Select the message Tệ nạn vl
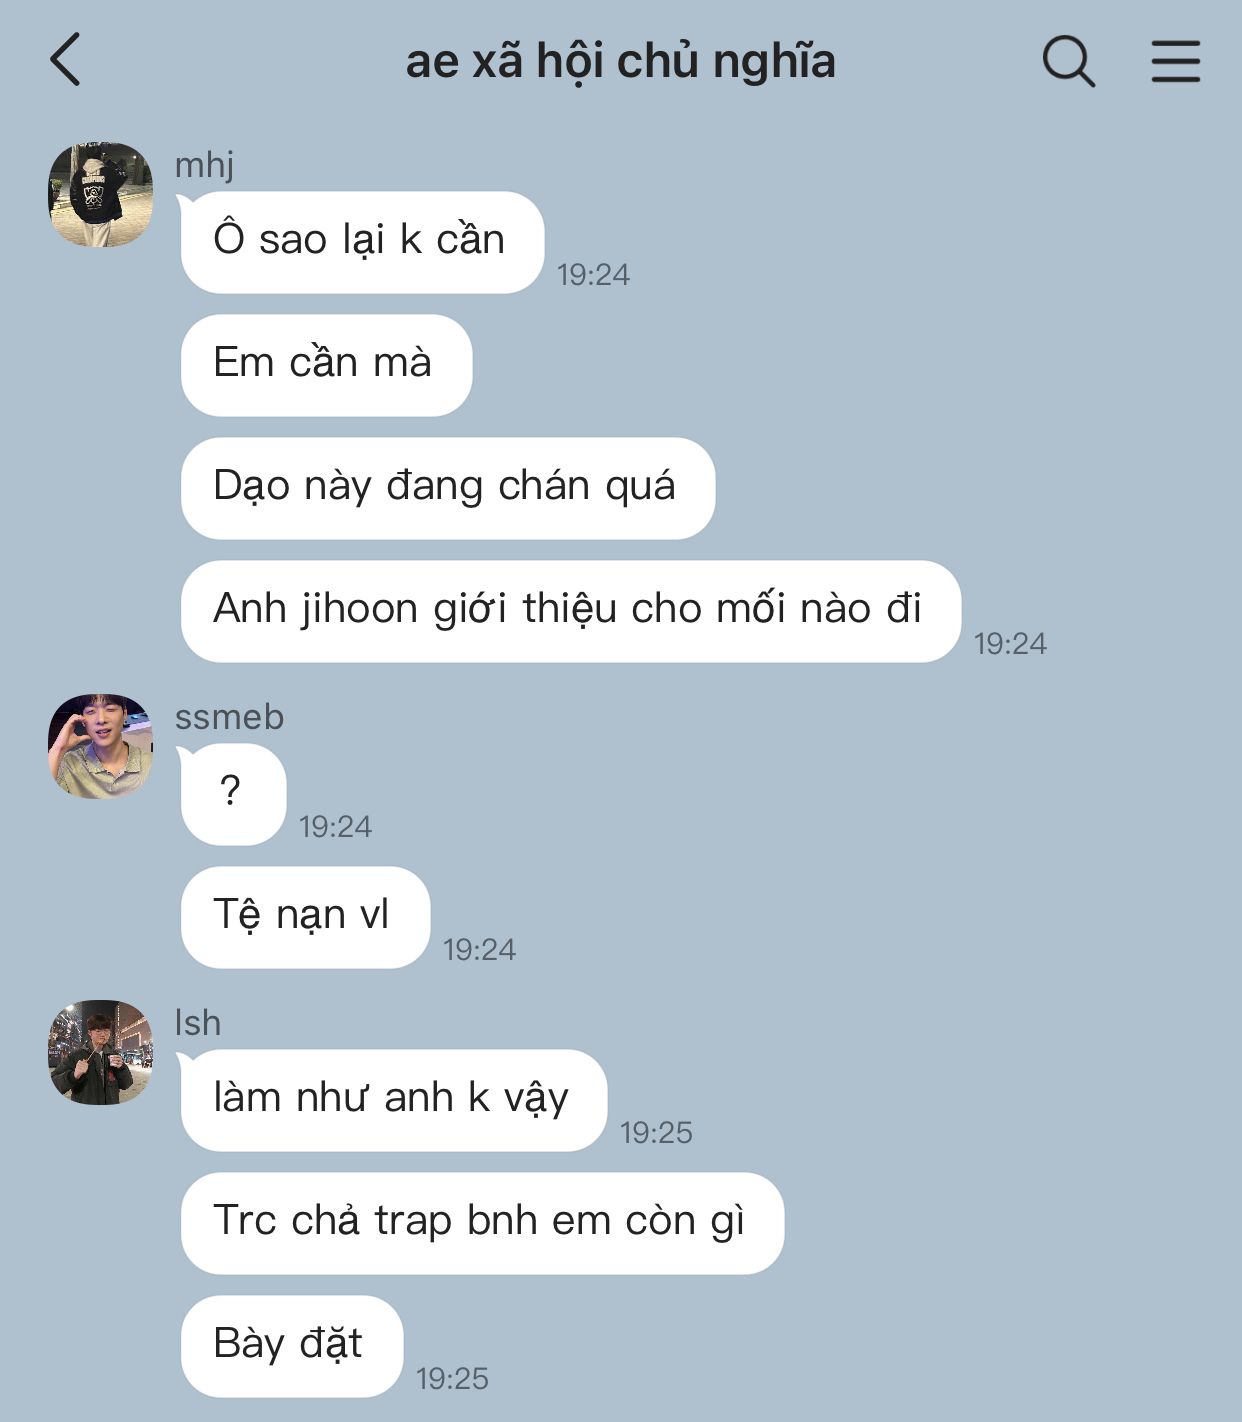The image size is (1242, 1422). 305,917
